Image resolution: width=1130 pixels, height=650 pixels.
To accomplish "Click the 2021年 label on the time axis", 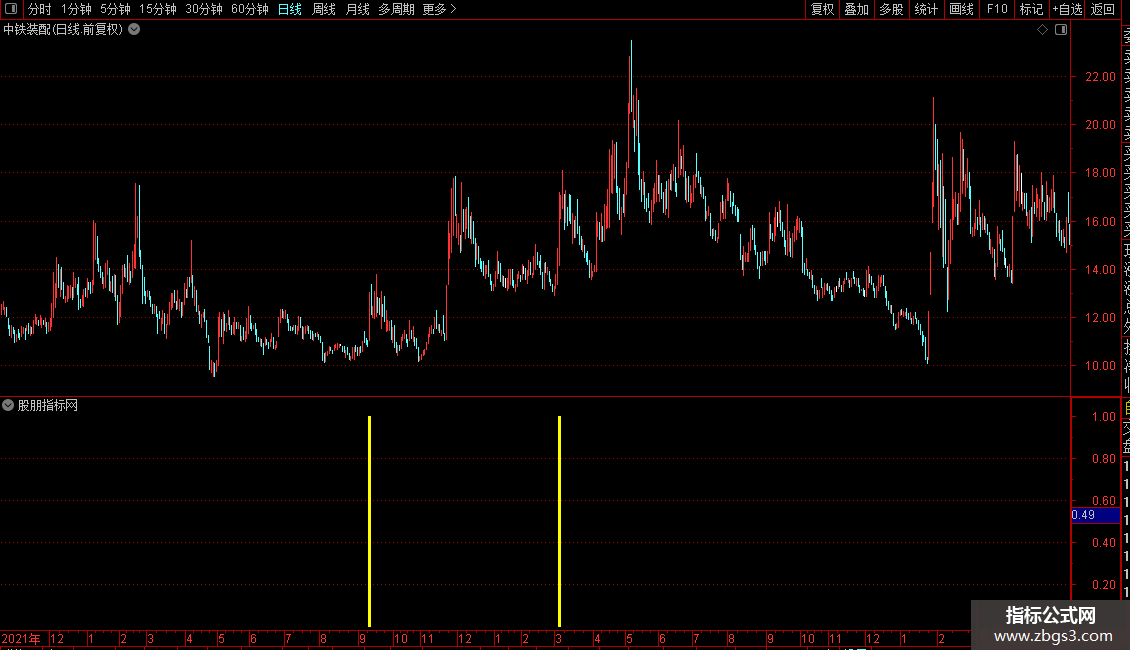I will point(21,638).
